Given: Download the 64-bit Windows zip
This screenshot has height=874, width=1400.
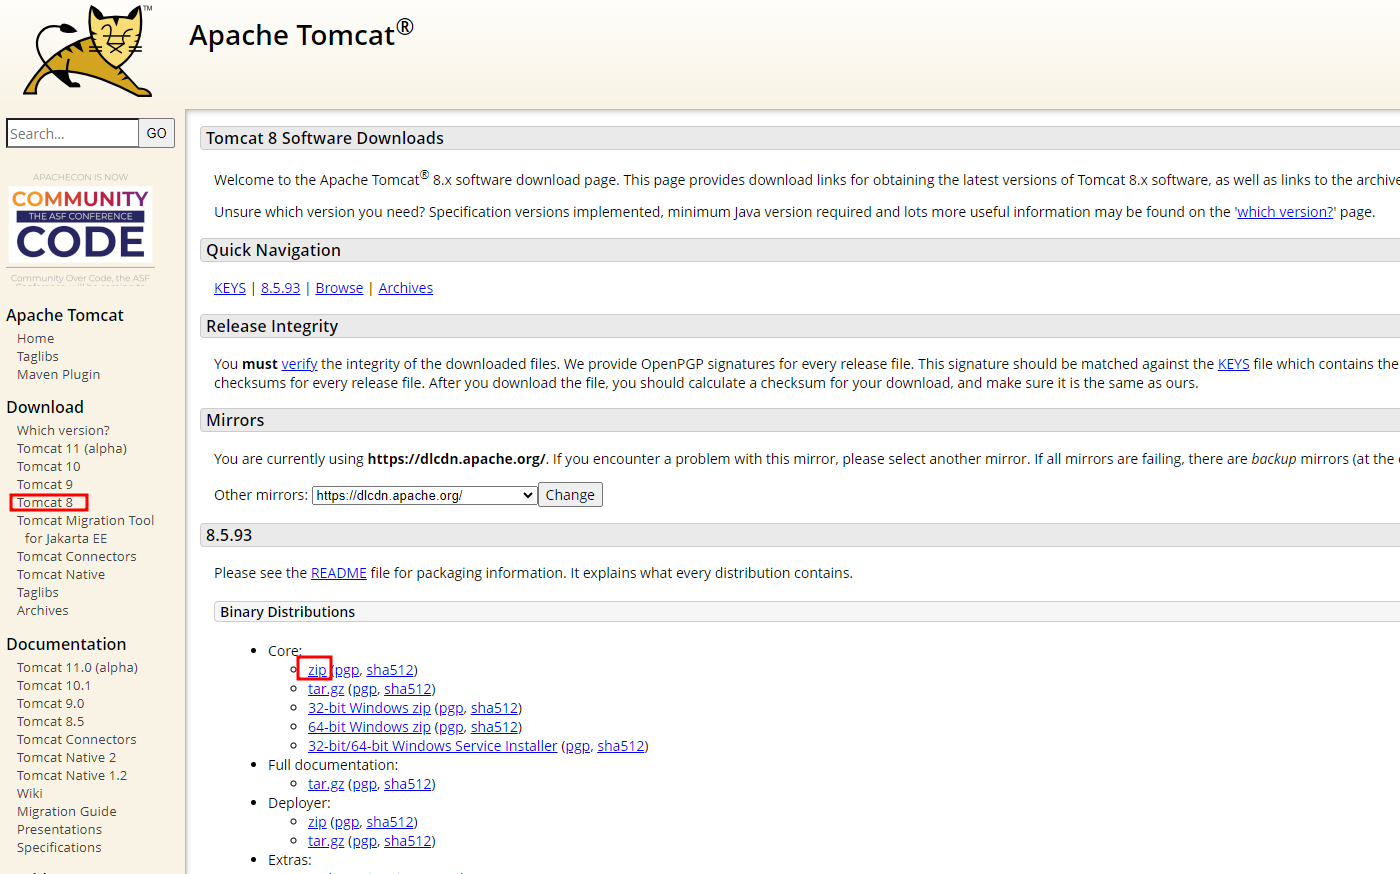Looking at the screenshot, I should point(369,727).
